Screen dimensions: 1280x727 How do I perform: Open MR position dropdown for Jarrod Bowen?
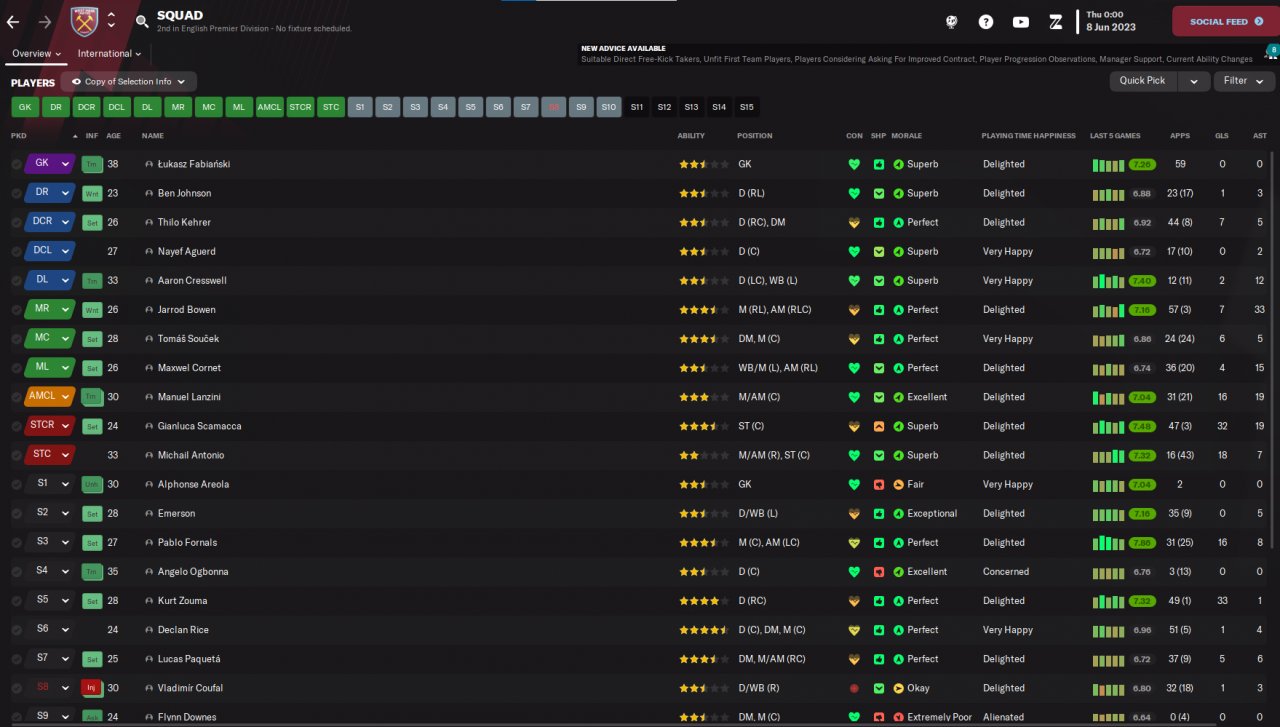[51, 310]
